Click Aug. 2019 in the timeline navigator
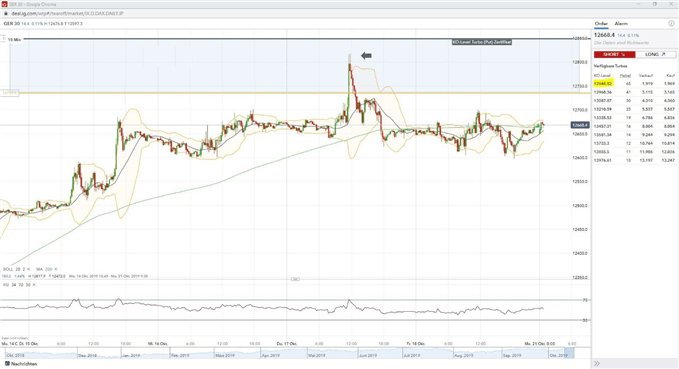679x369 pixels. coord(463,356)
